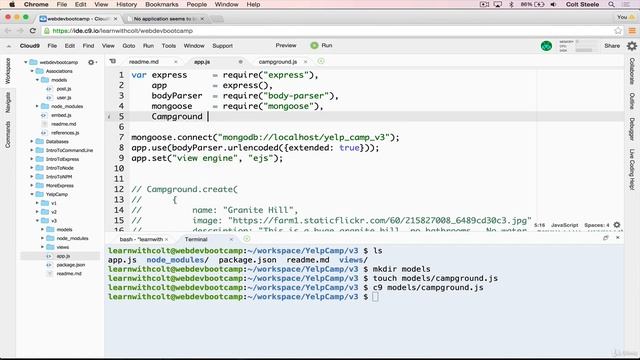Click Bluetooth icon in menu bar
Viewport: 640px width, 360px height.
point(511,4)
